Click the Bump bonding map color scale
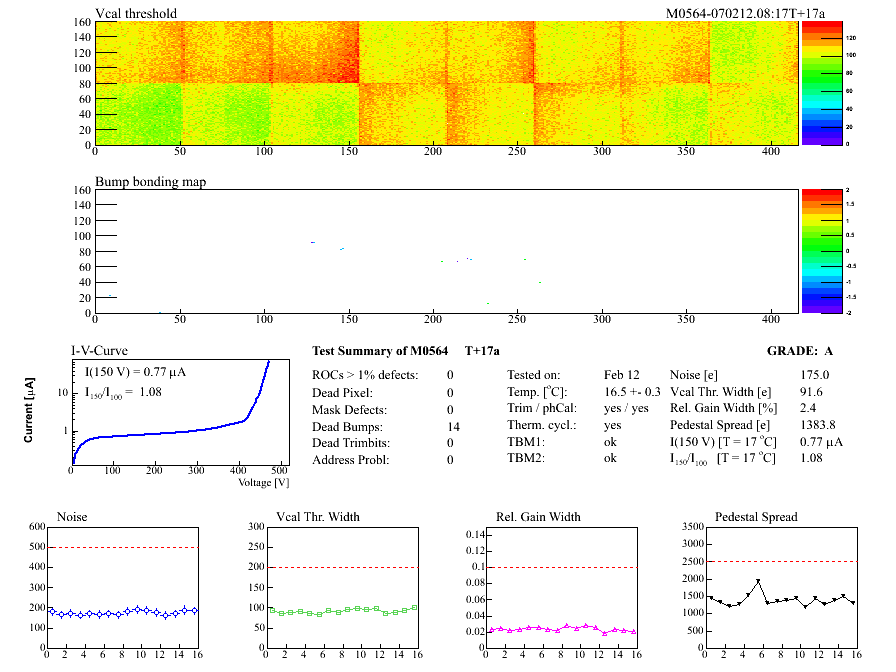 [x=814, y=250]
